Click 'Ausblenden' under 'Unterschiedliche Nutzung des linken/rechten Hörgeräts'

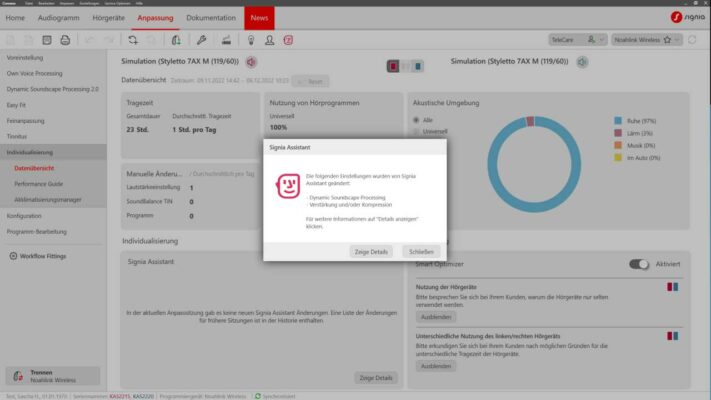click(436, 366)
